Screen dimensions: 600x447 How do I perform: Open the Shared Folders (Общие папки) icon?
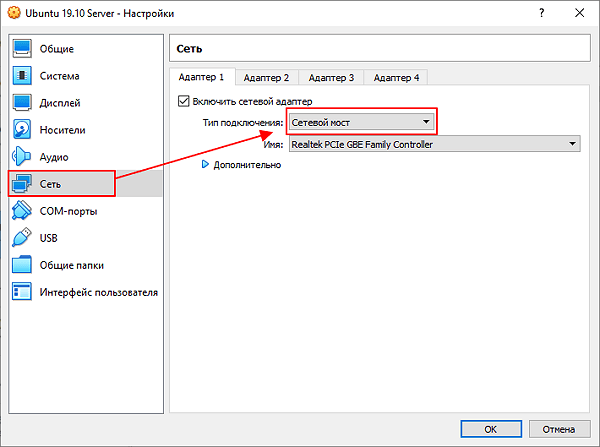[23, 265]
